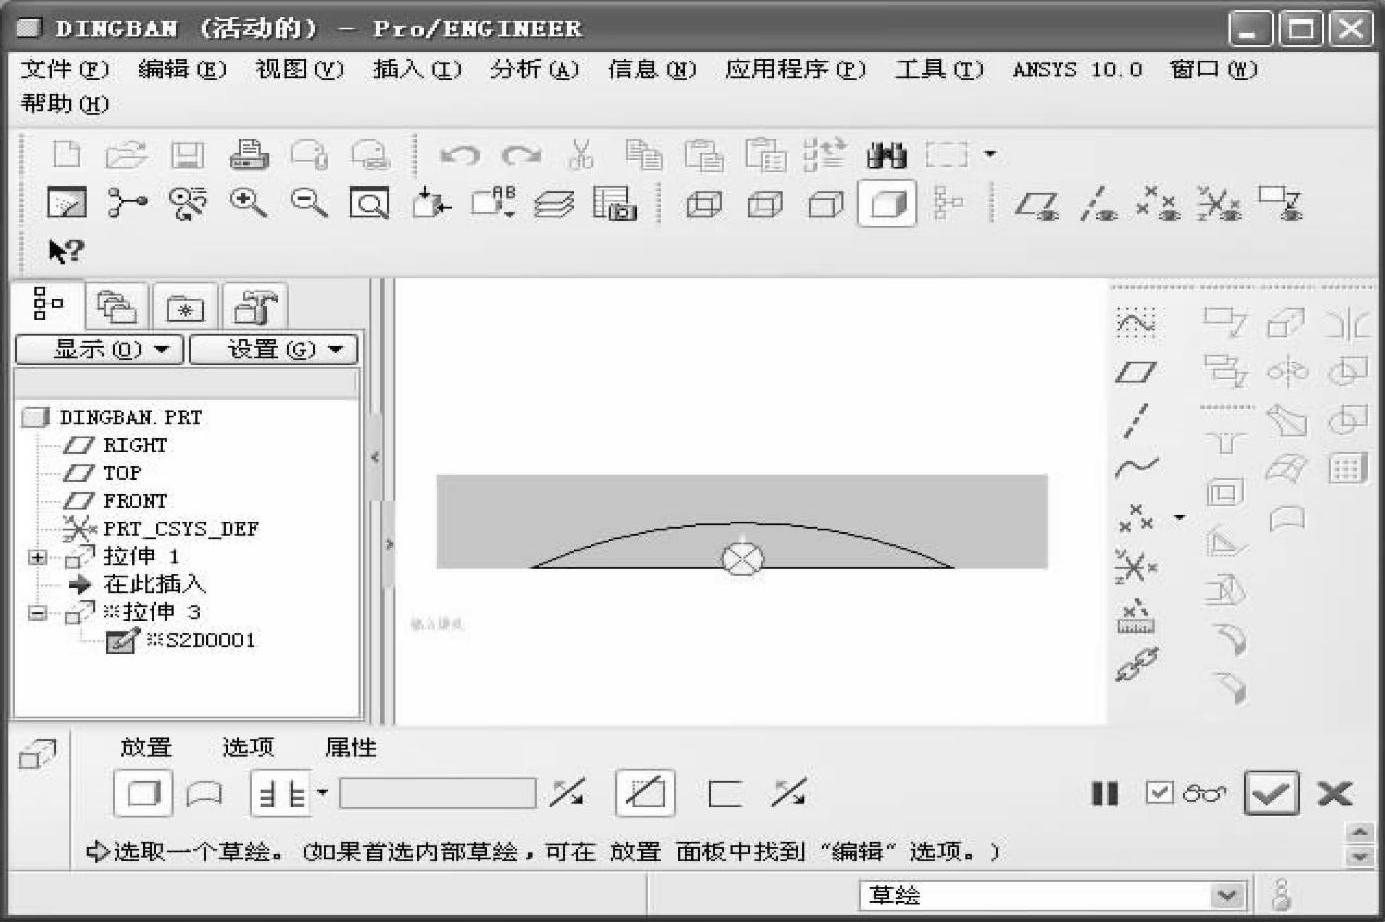Toggle extrude as surface
The image size is (1385, 922).
pos(204,795)
